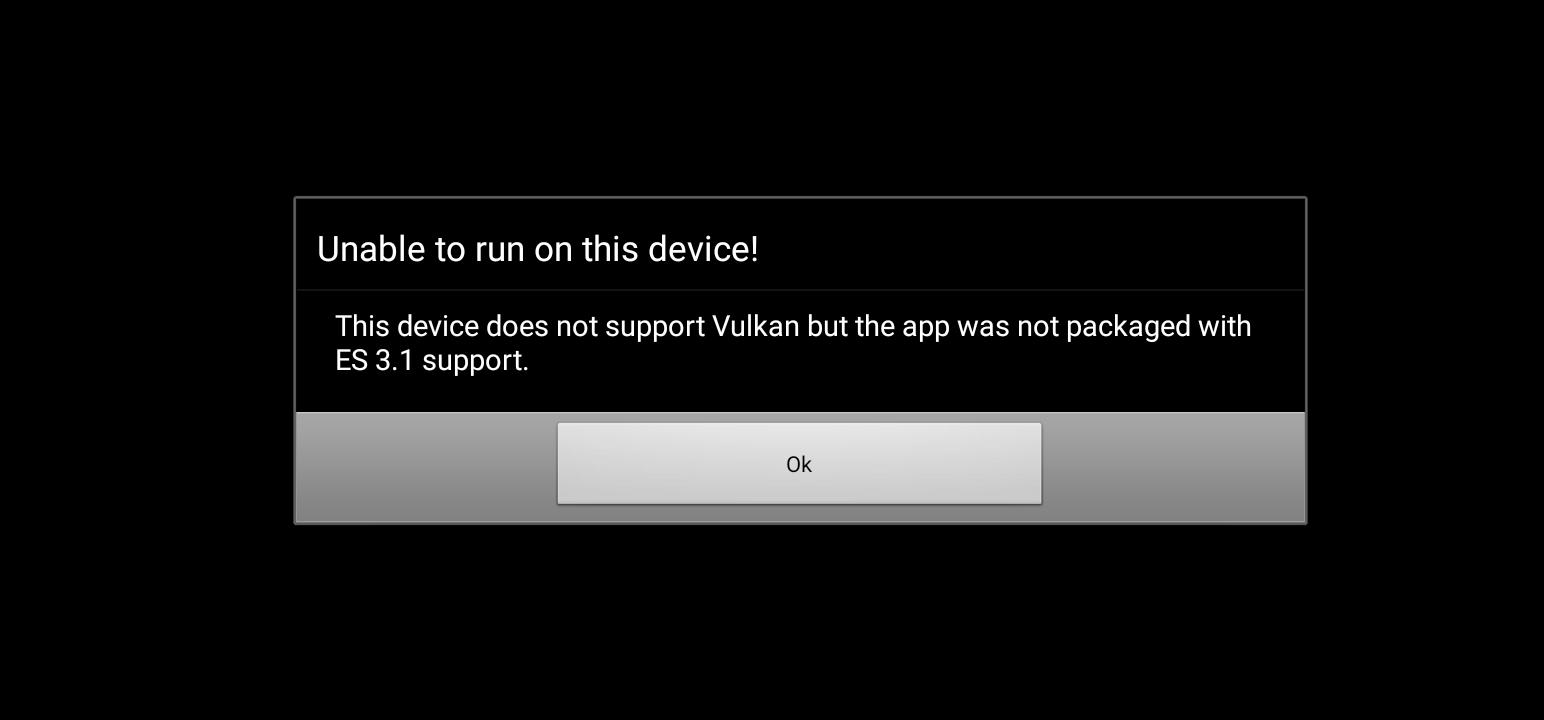The image size is (1544, 720).
Task: Click the word 'device!' in the title
Action: (703, 249)
